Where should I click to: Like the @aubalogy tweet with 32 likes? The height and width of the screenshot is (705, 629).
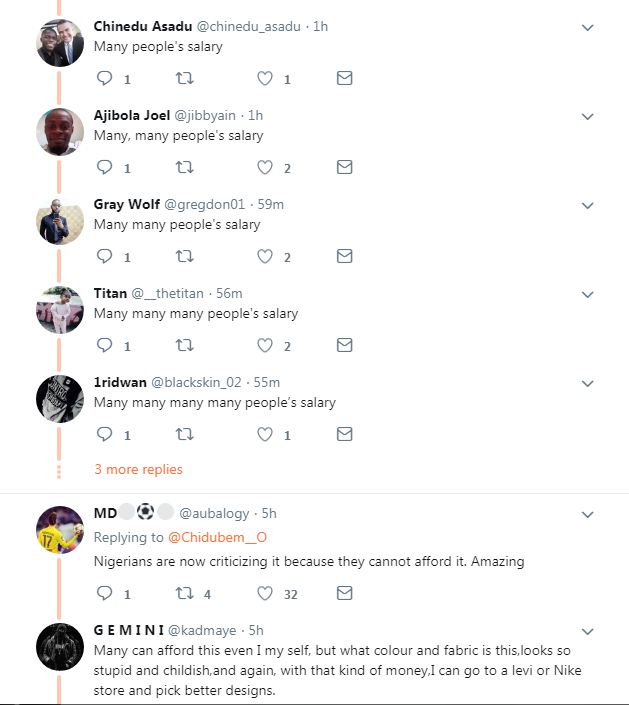pos(264,594)
